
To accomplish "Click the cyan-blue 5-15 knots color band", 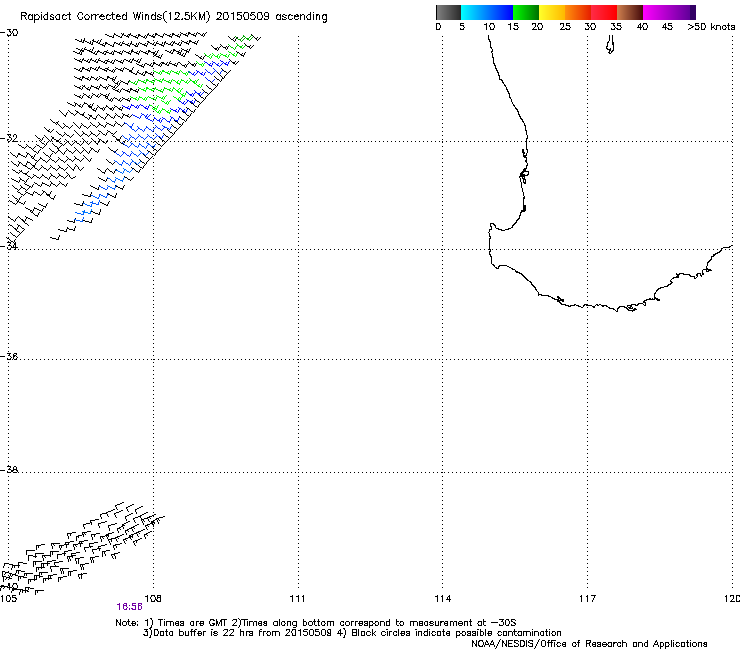I will (x=487, y=12).
